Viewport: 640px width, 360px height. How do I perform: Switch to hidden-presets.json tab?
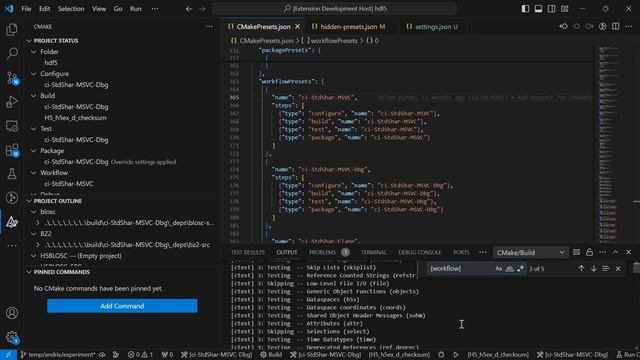[348, 27]
